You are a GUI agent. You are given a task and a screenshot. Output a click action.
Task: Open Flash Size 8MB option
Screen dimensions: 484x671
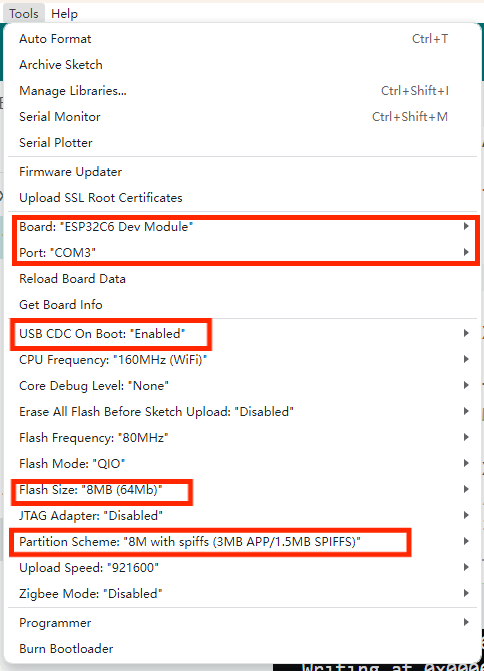[242, 490]
